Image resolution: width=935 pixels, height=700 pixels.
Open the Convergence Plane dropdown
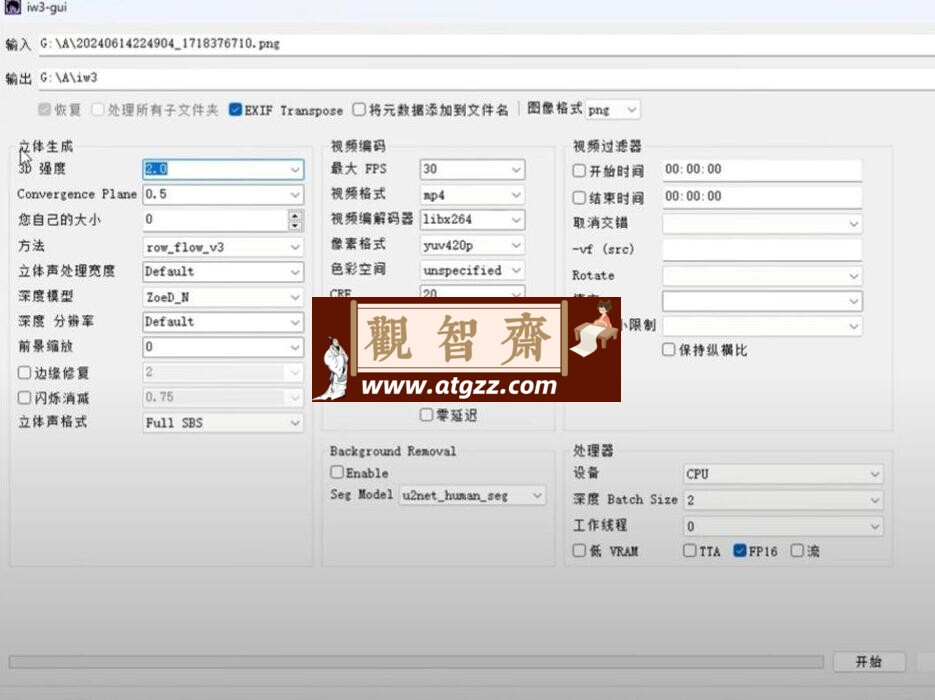click(x=223, y=194)
